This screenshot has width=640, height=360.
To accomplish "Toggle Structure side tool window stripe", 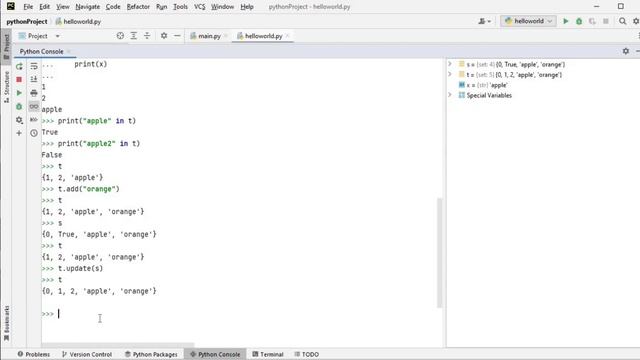I will [6, 87].
